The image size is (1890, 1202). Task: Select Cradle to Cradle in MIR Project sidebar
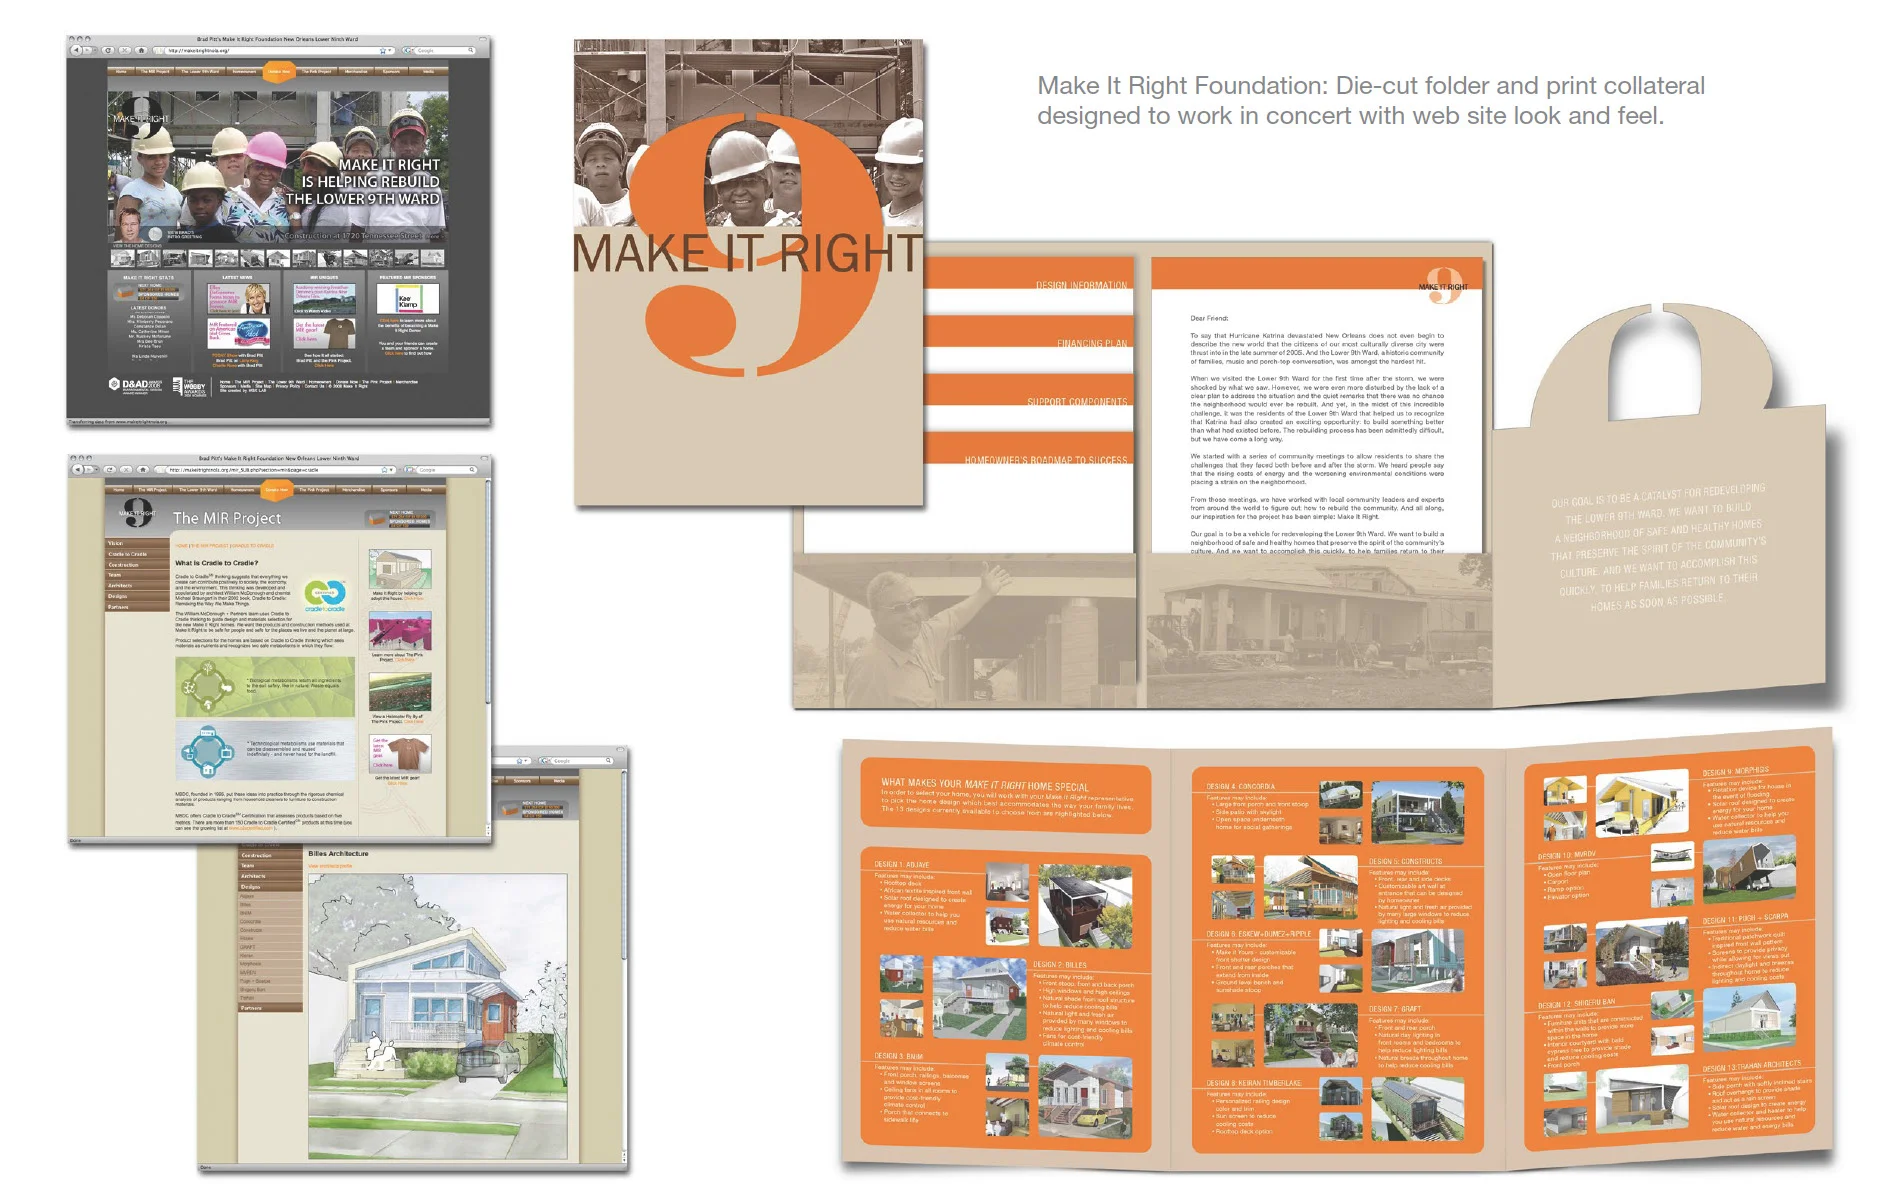(x=137, y=554)
